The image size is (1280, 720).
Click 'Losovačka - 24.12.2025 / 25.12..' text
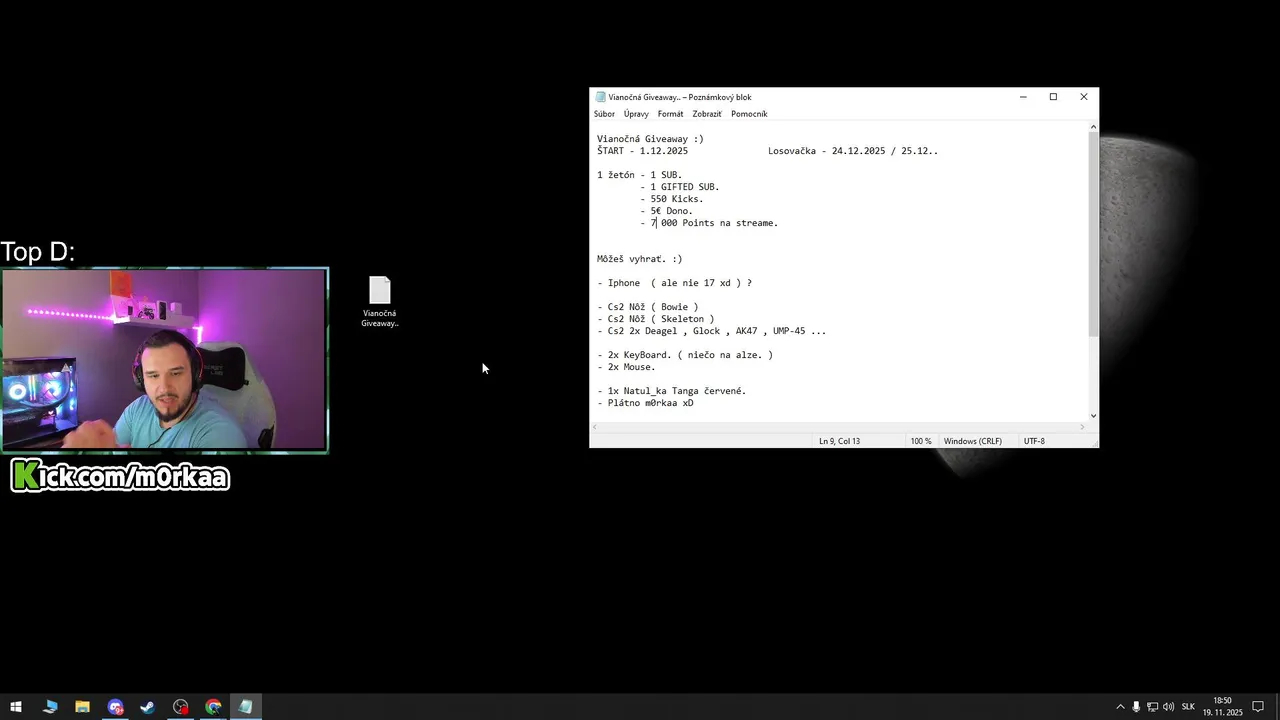(x=853, y=151)
